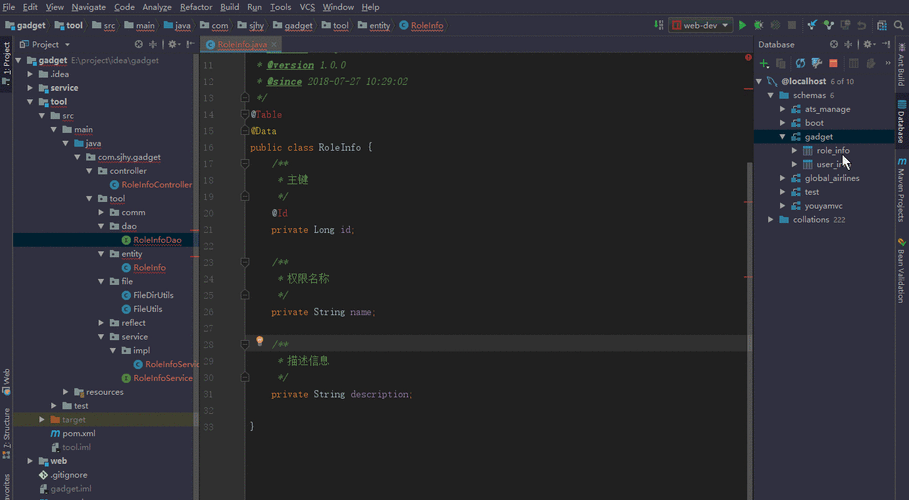Click the red stop icon in Database toolbar
Screen dimensions: 909x500
(x=833, y=63)
